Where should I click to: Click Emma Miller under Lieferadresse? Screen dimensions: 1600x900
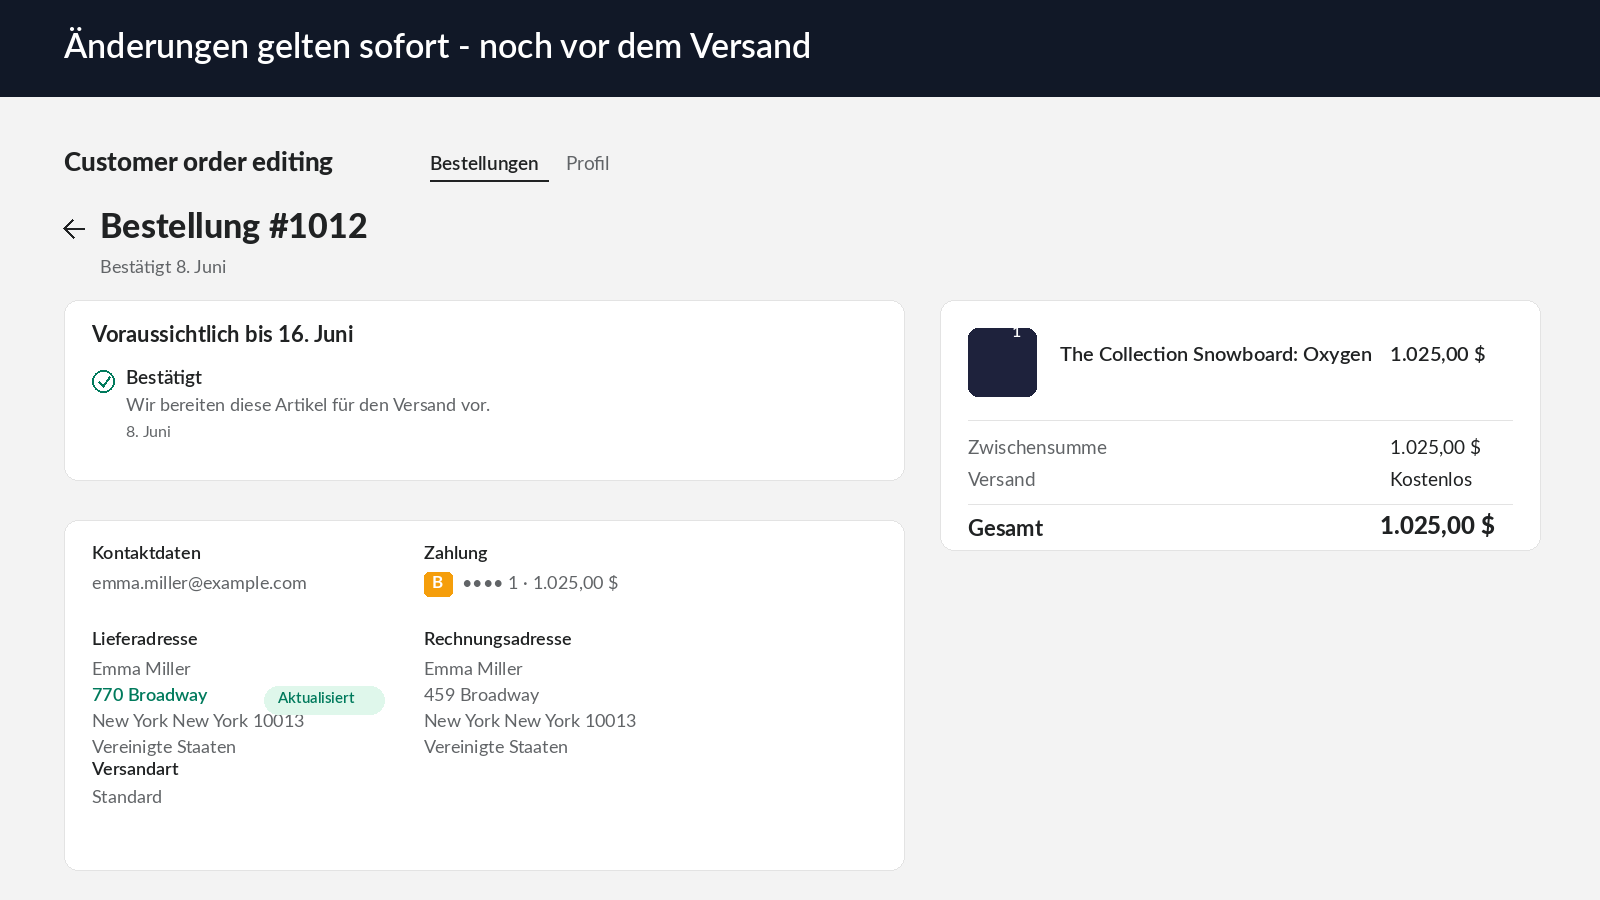point(141,669)
